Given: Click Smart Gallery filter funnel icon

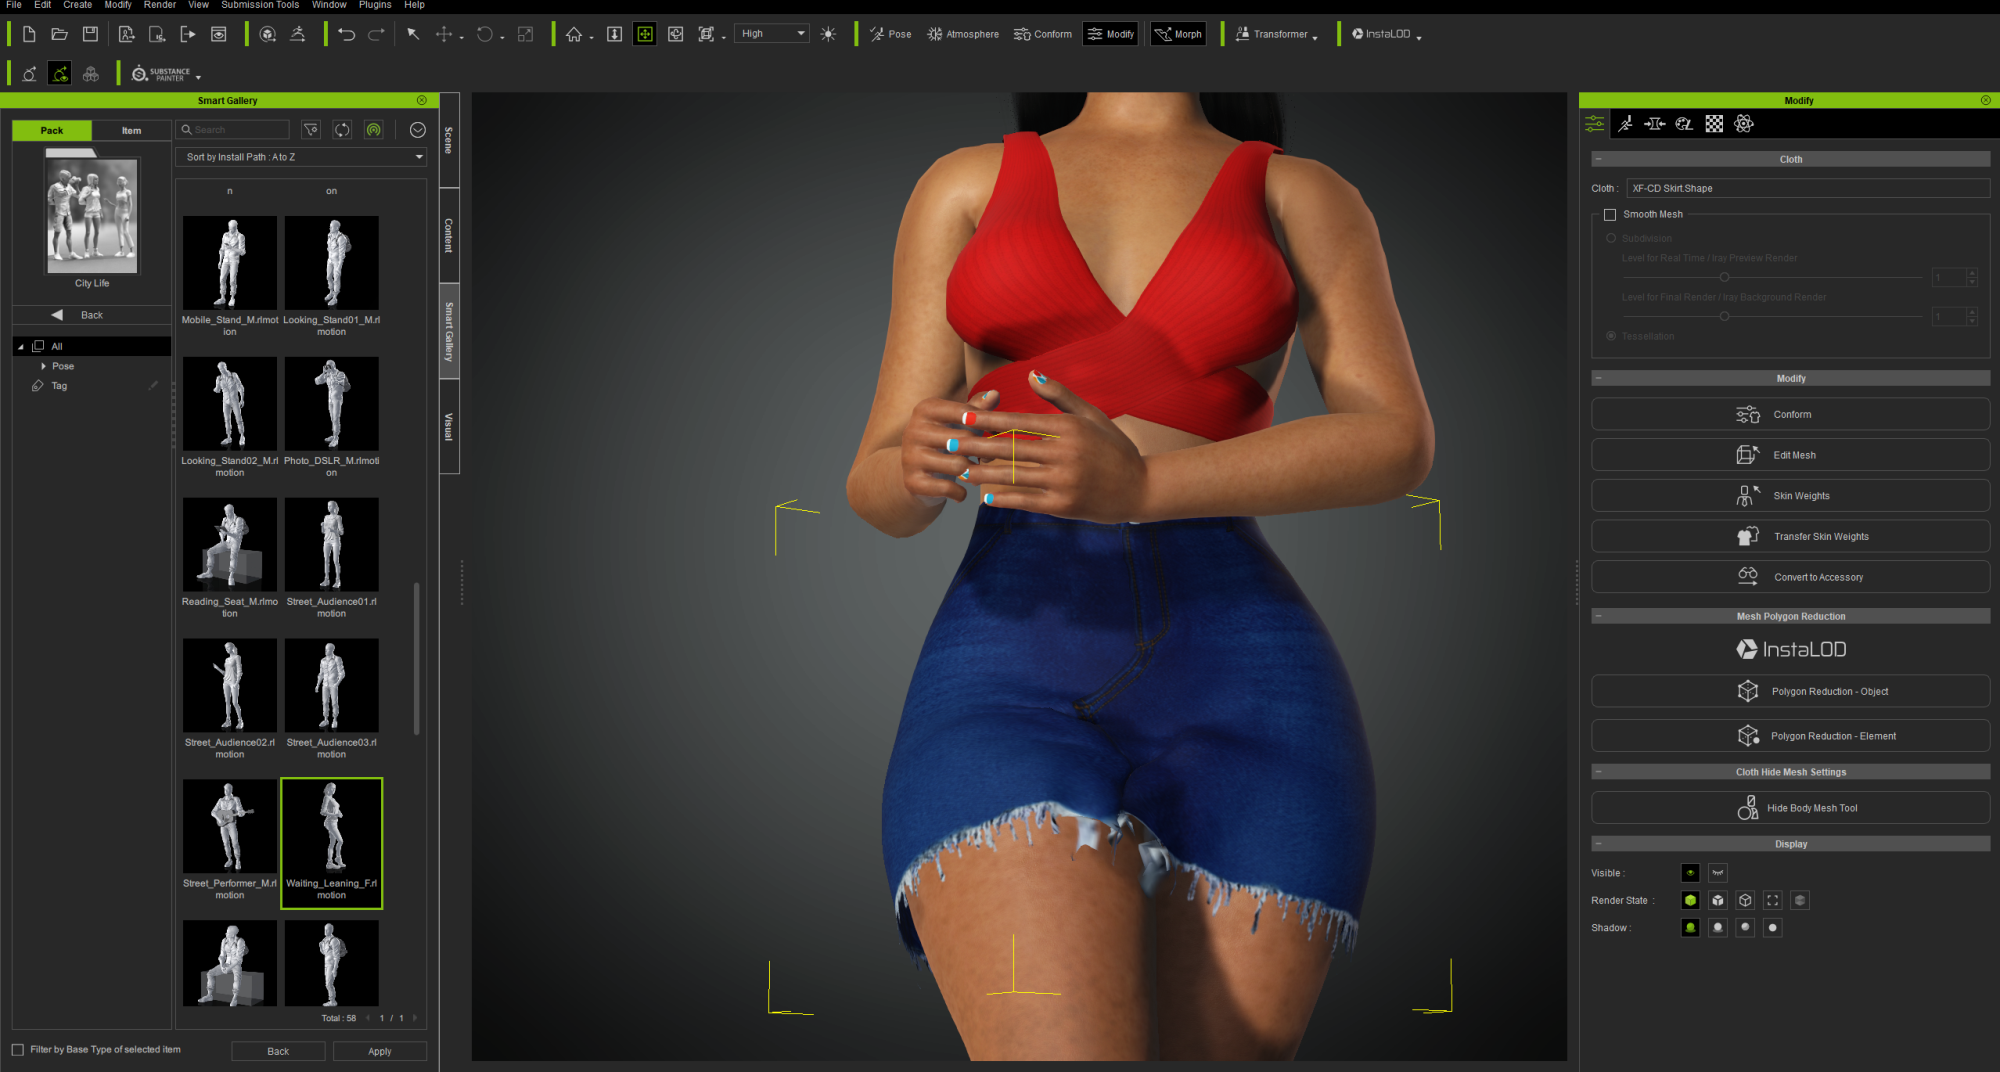Looking at the screenshot, I should [x=311, y=130].
